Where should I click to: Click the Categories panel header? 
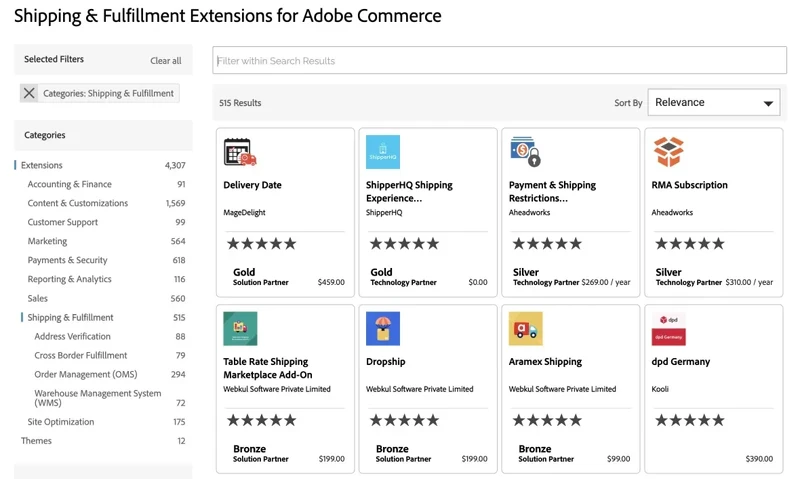pyautogui.click(x=103, y=135)
